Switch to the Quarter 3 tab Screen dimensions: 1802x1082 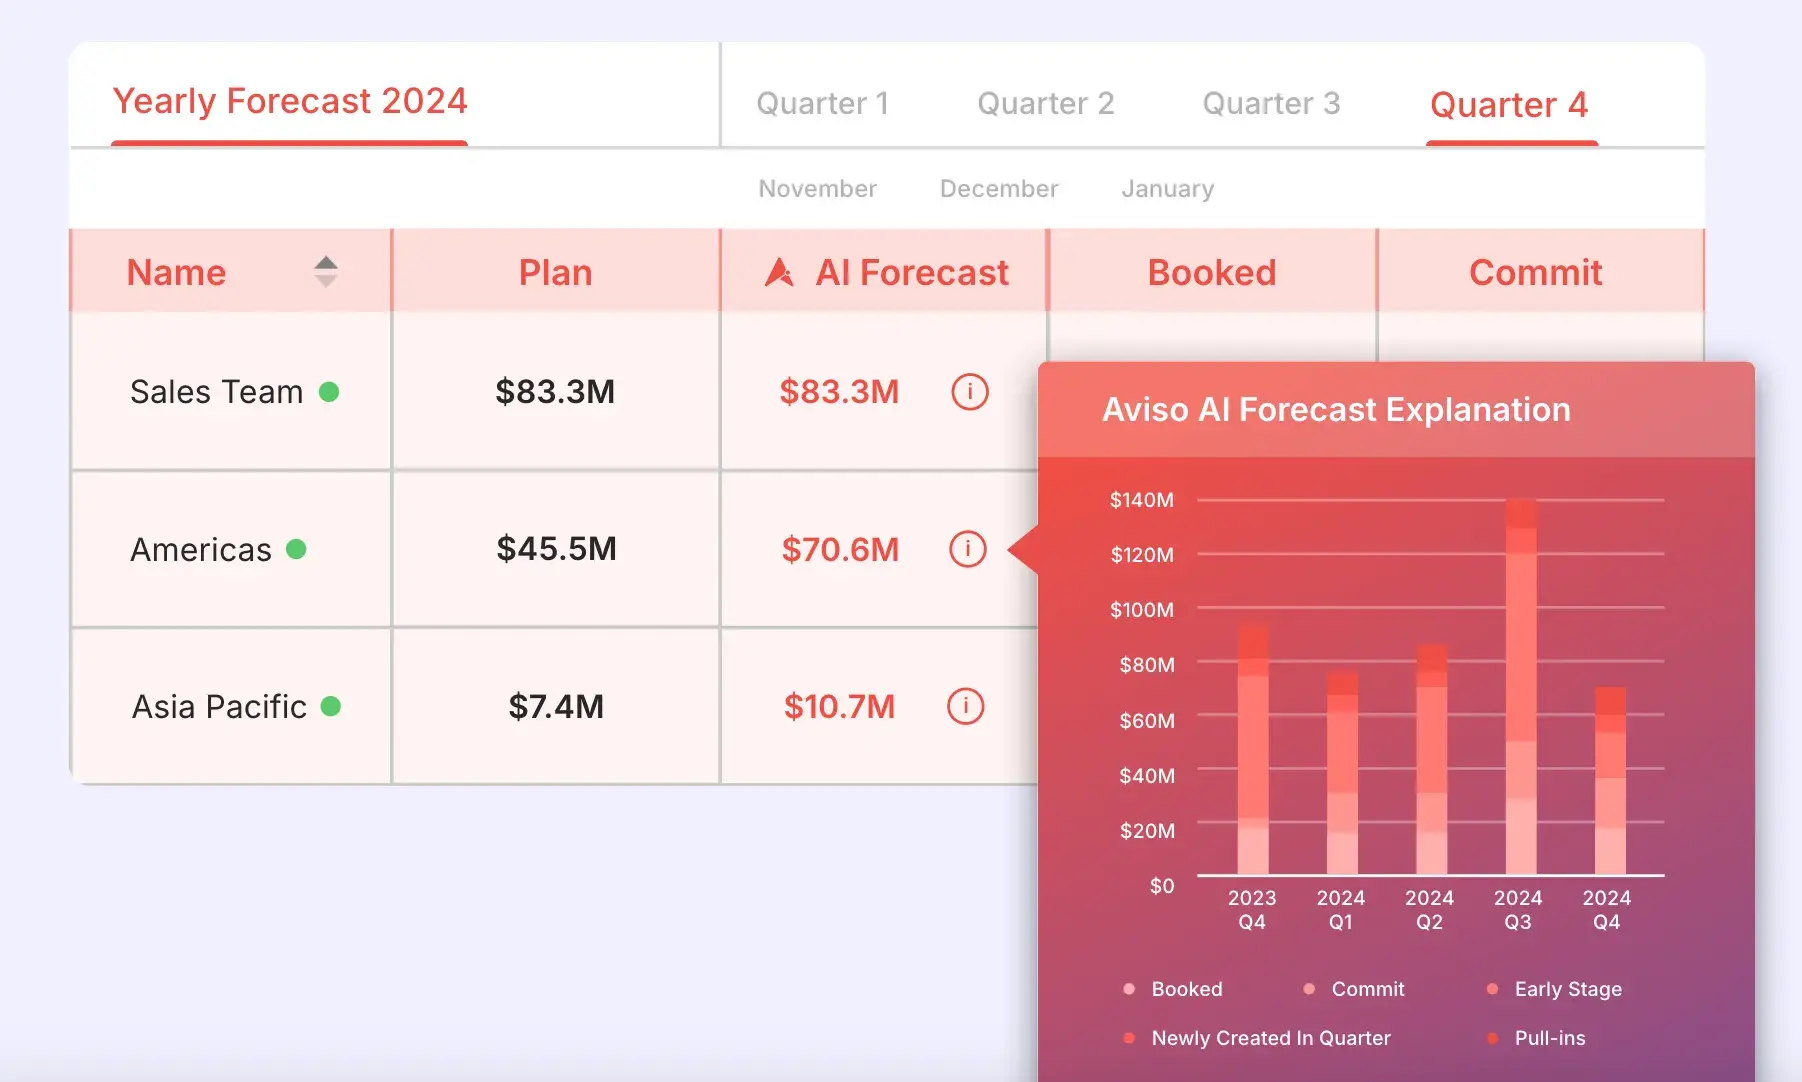(1270, 103)
